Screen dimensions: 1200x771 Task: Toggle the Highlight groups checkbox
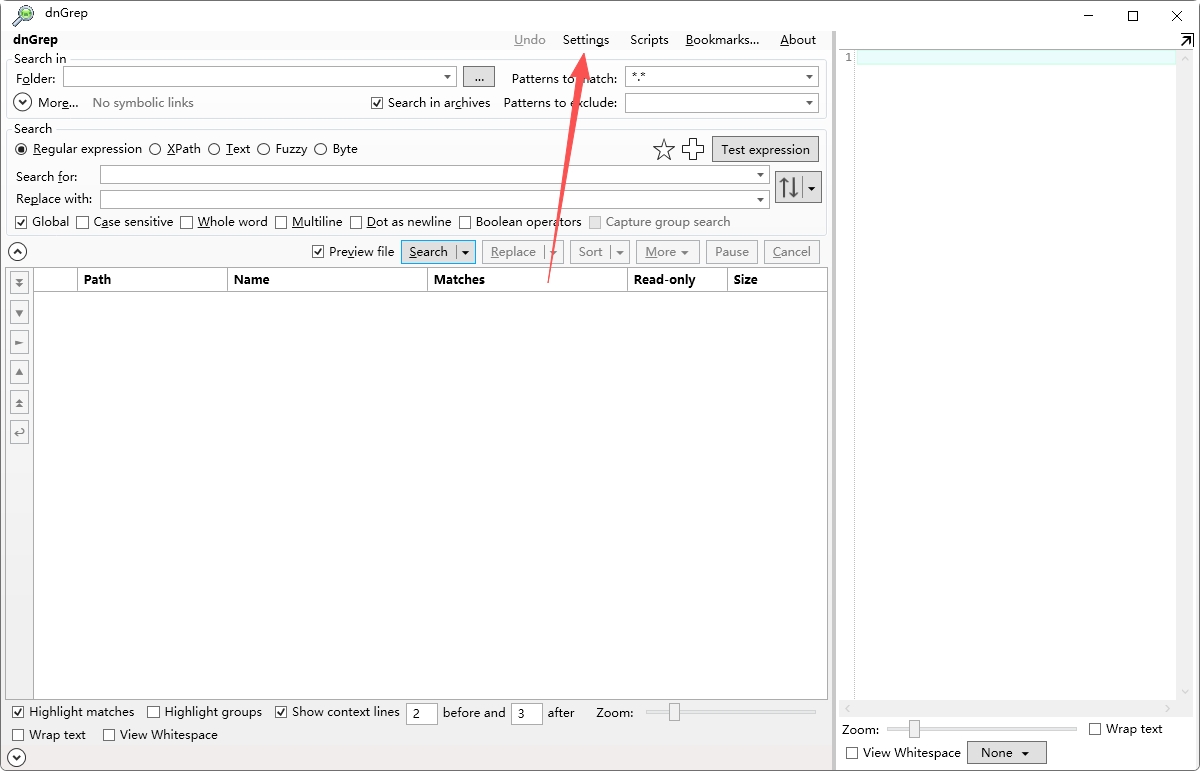(x=153, y=712)
